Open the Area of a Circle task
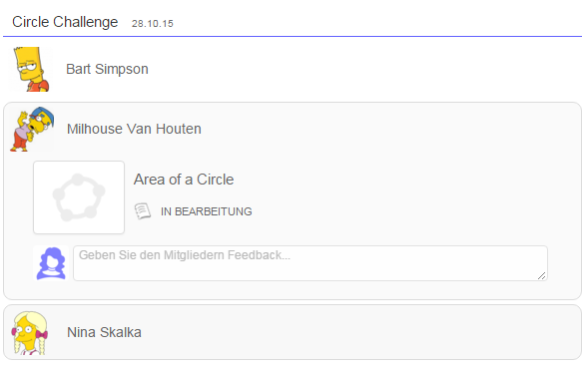Viewport: 587px width, 368px height. click(x=183, y=179)
